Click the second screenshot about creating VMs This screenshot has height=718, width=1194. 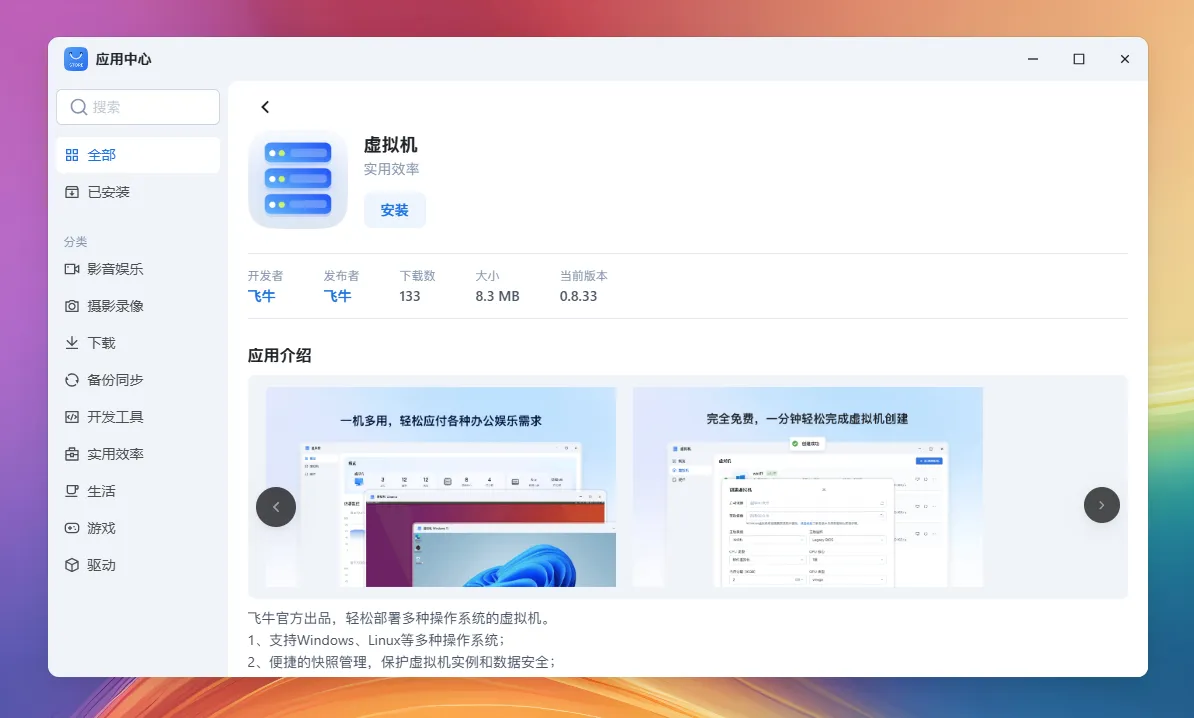pos(807,487)
